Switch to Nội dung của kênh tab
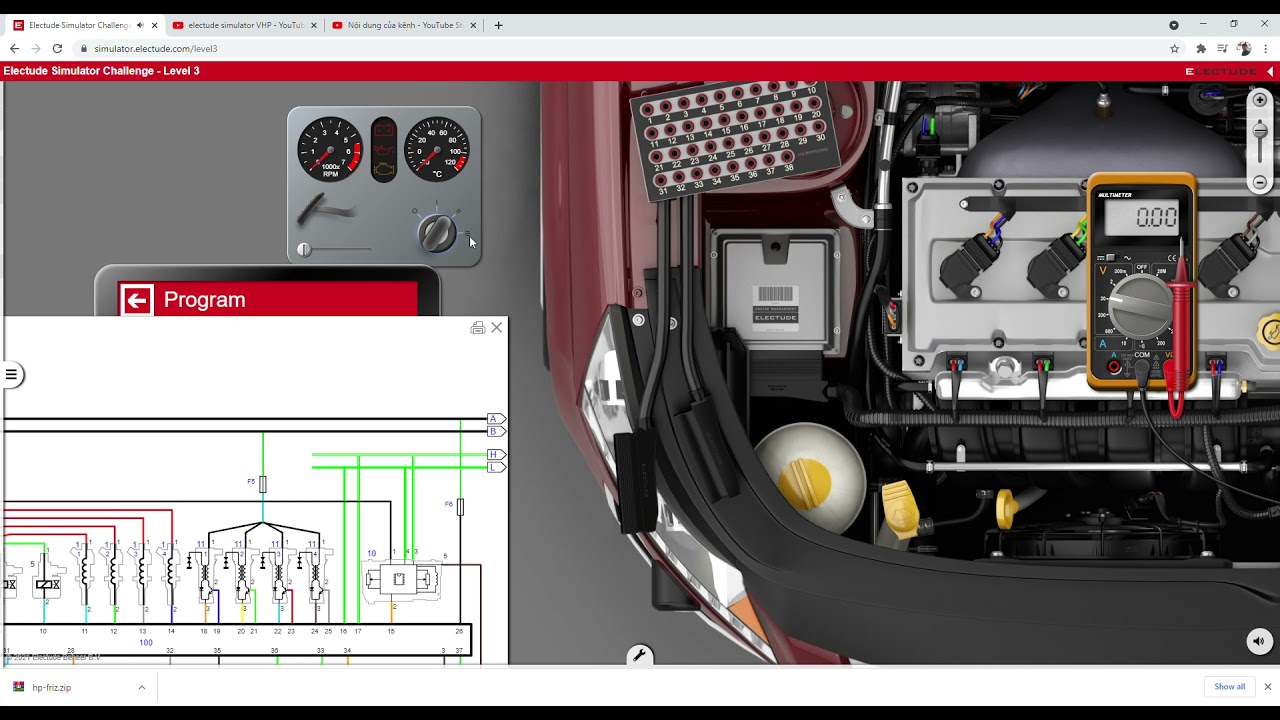1280x720 pixels. [x=404, y=25]
